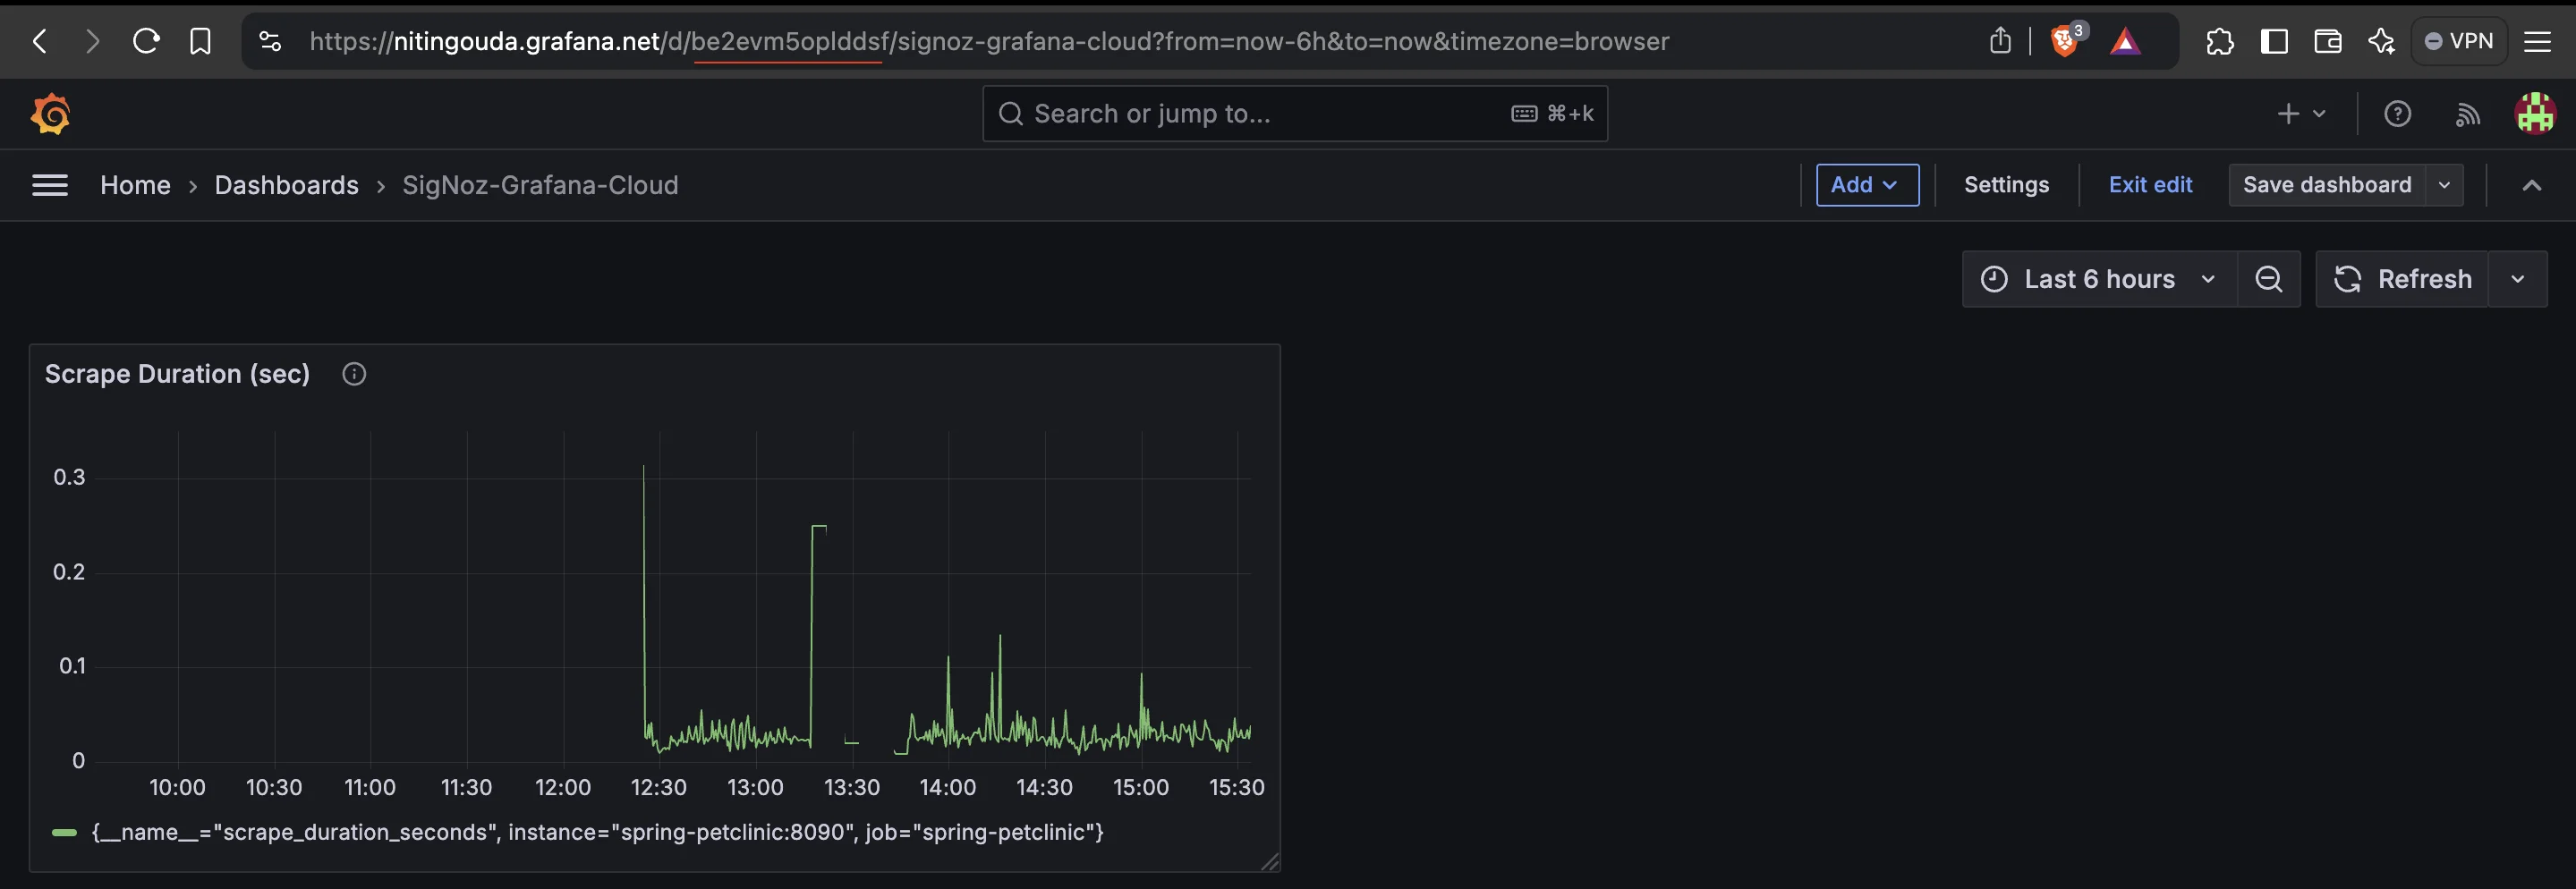The image size is (2576, 889).
Task: Click Save dashboard button
Action: click(2327, 185)
